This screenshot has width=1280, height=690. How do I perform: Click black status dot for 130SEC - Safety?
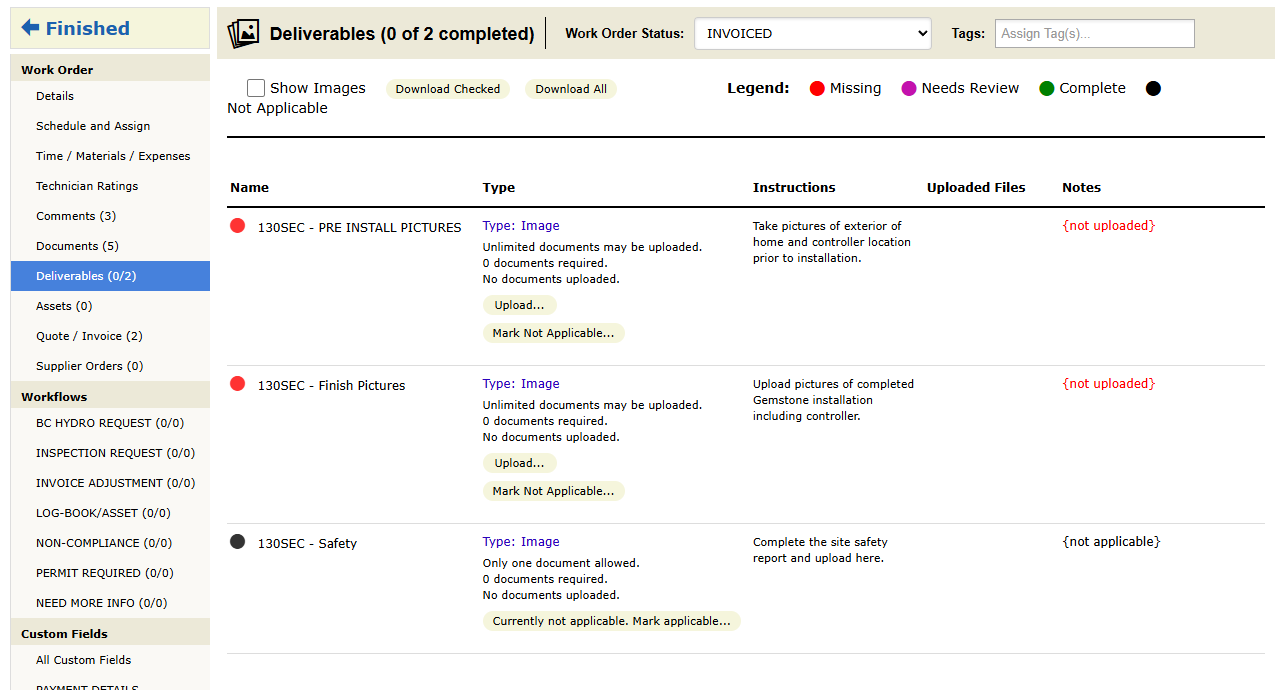[237, 542]
